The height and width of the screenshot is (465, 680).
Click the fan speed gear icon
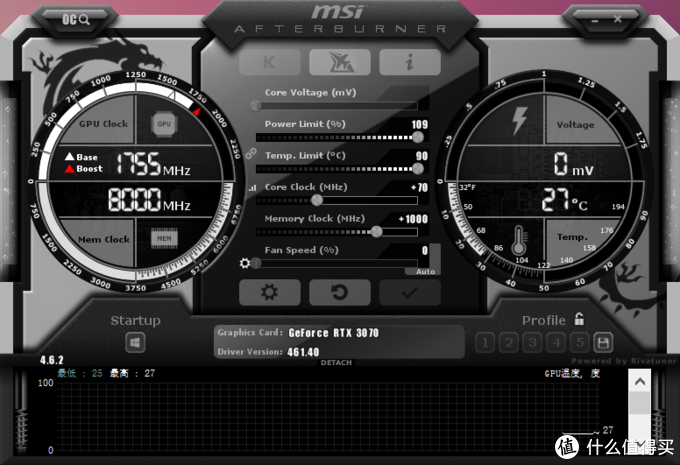(x=245, y=263)
